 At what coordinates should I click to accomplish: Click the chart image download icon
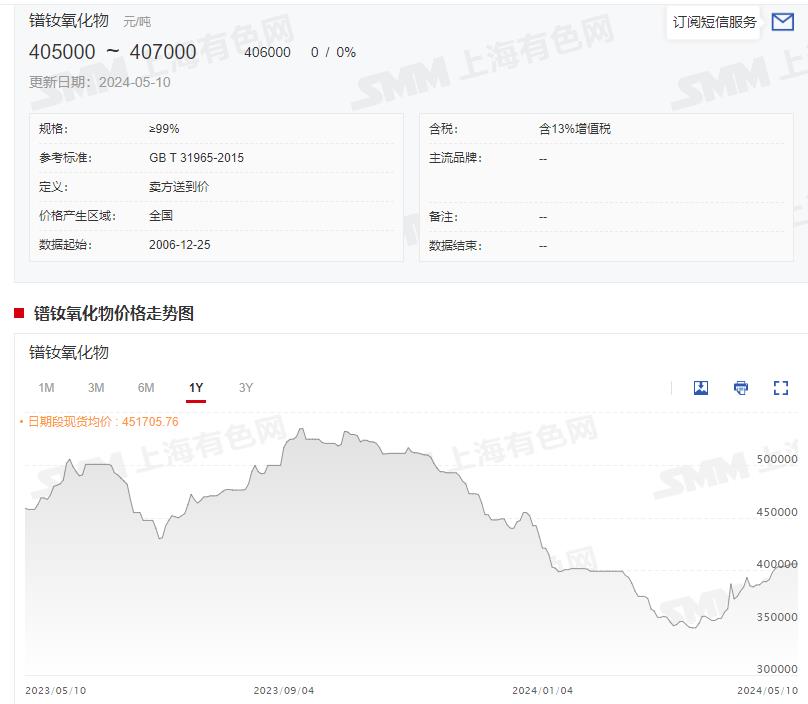tap(700, 387)
